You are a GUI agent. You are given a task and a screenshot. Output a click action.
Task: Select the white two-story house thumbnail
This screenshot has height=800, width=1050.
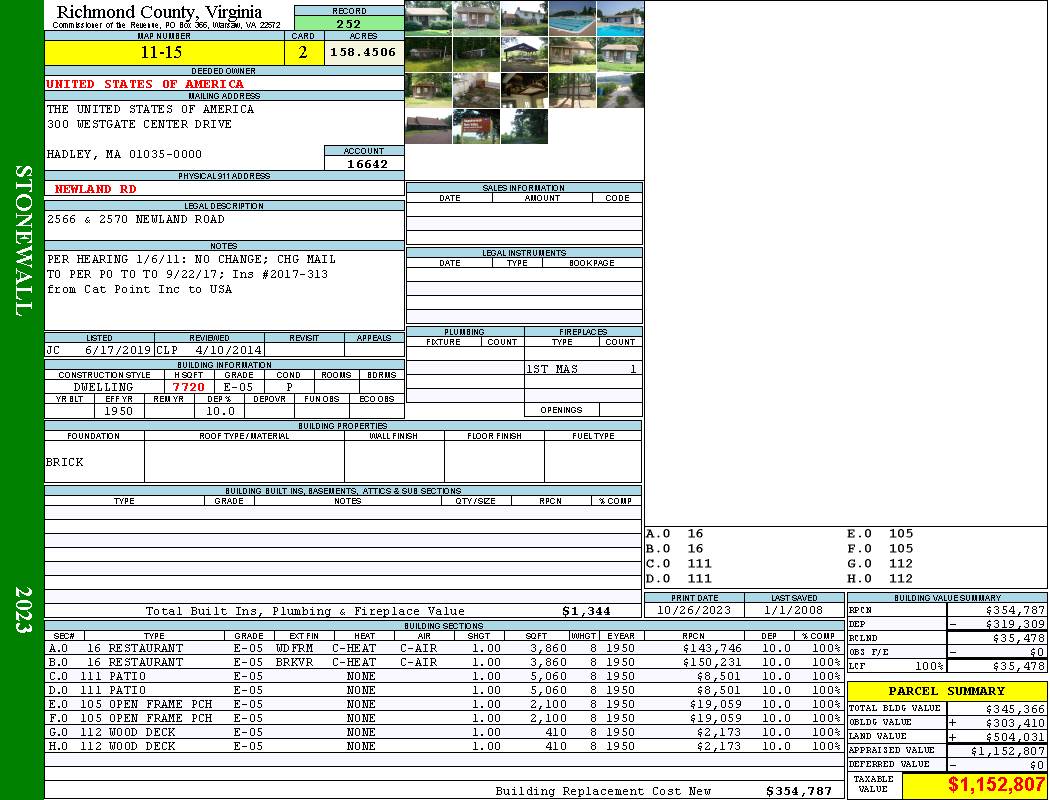point(524,18)
